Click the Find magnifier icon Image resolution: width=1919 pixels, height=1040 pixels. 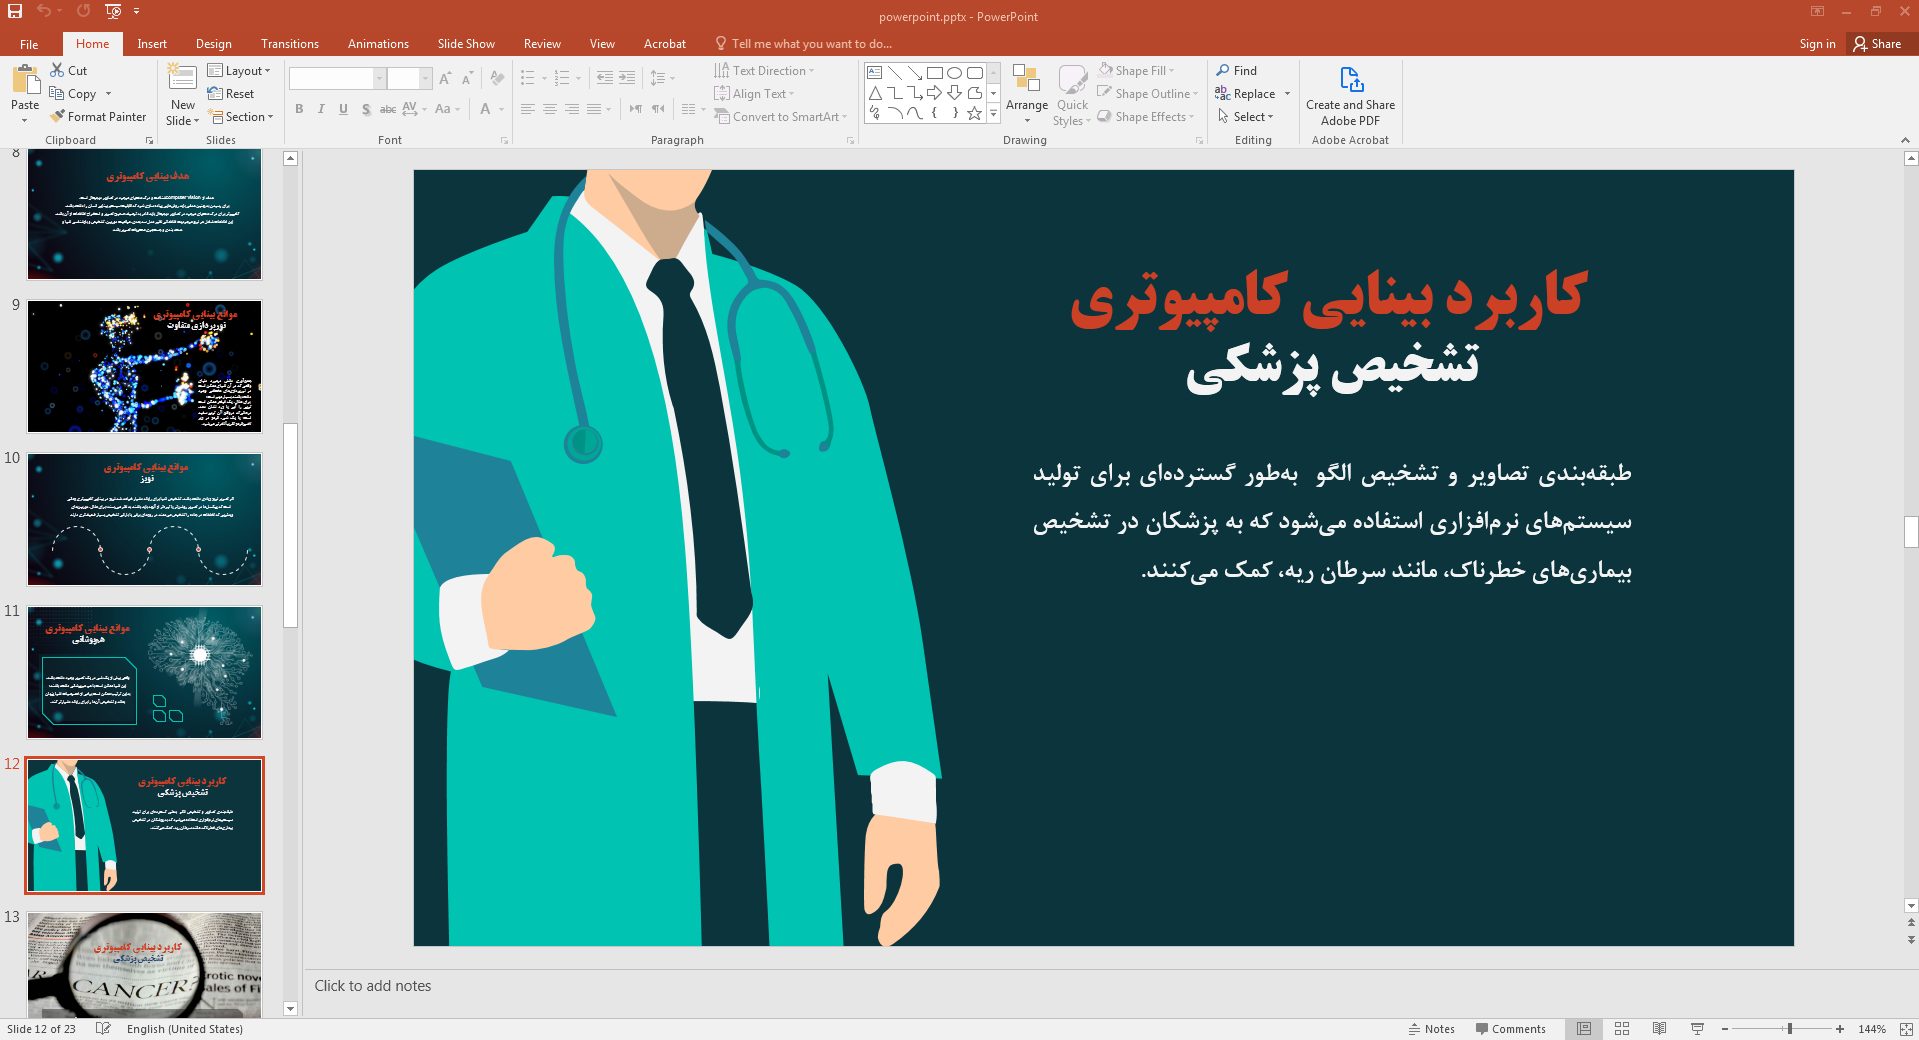[x=1223, y=70]
